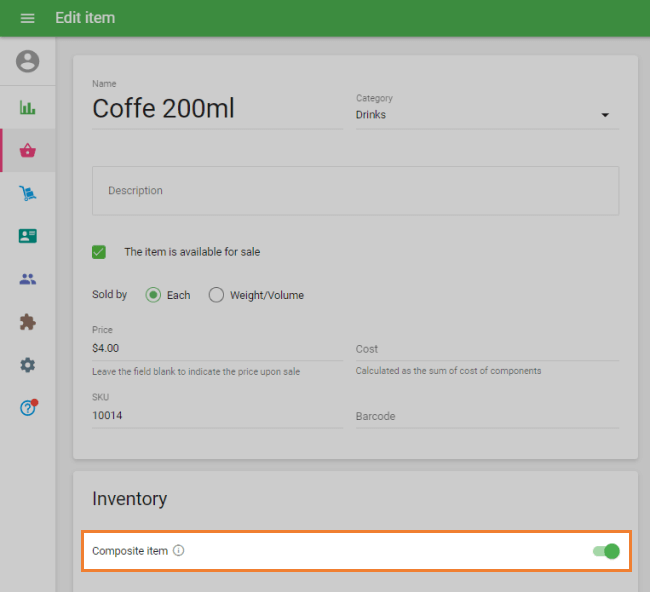Edit the Price field $4.00
The image size is (650, 592).
(217, 348)
